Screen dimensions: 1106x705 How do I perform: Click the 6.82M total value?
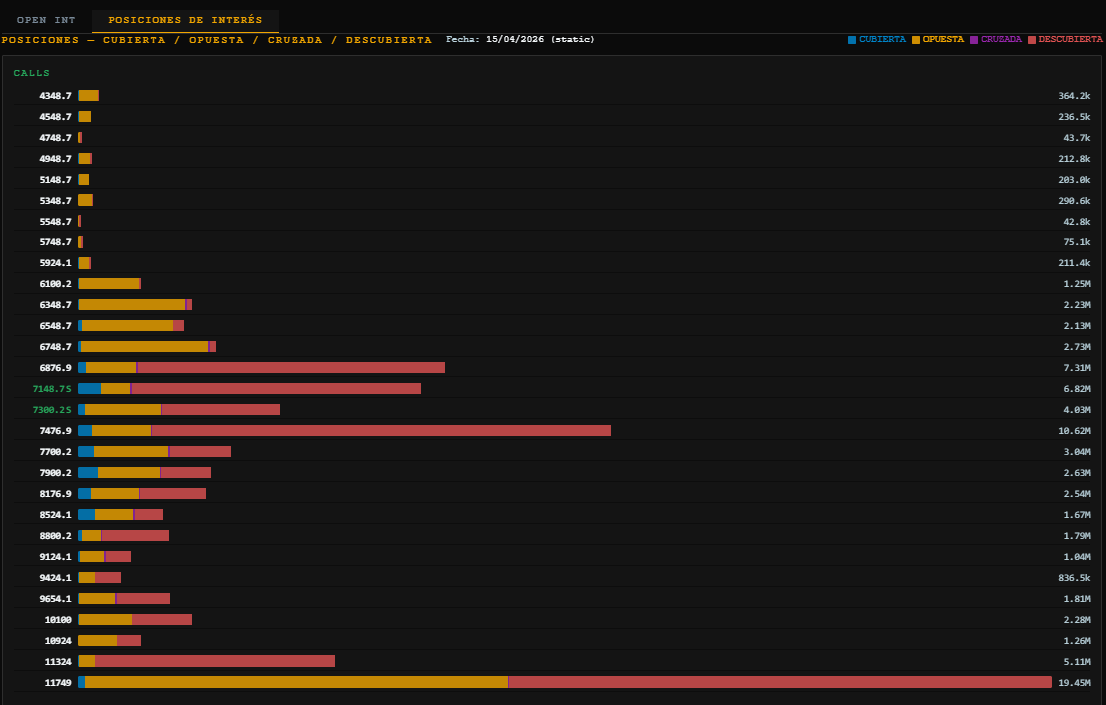click(x=1077, y=389)
